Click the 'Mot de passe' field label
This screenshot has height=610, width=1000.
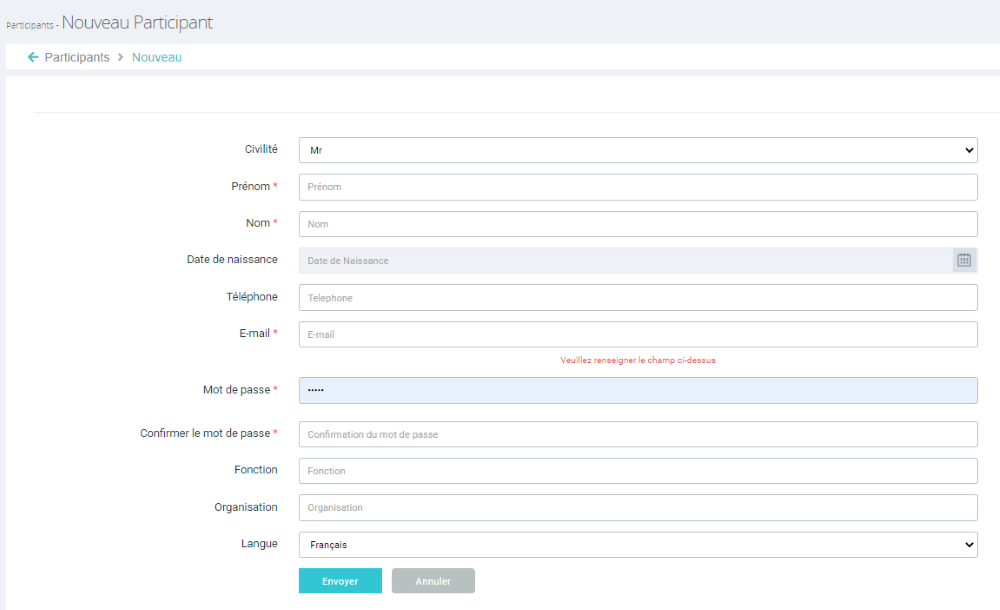point(237,390)
